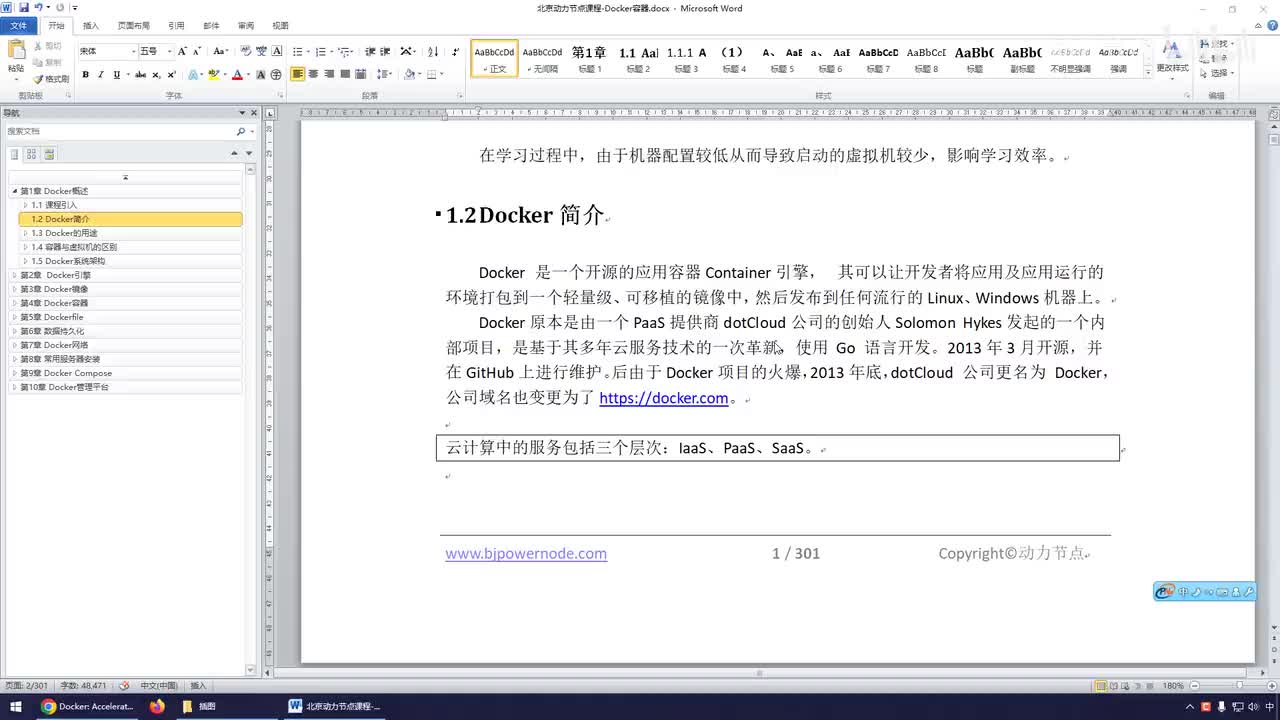1280x720 pixels.
Task: Toggle Italic formatting
Action: 100,74
